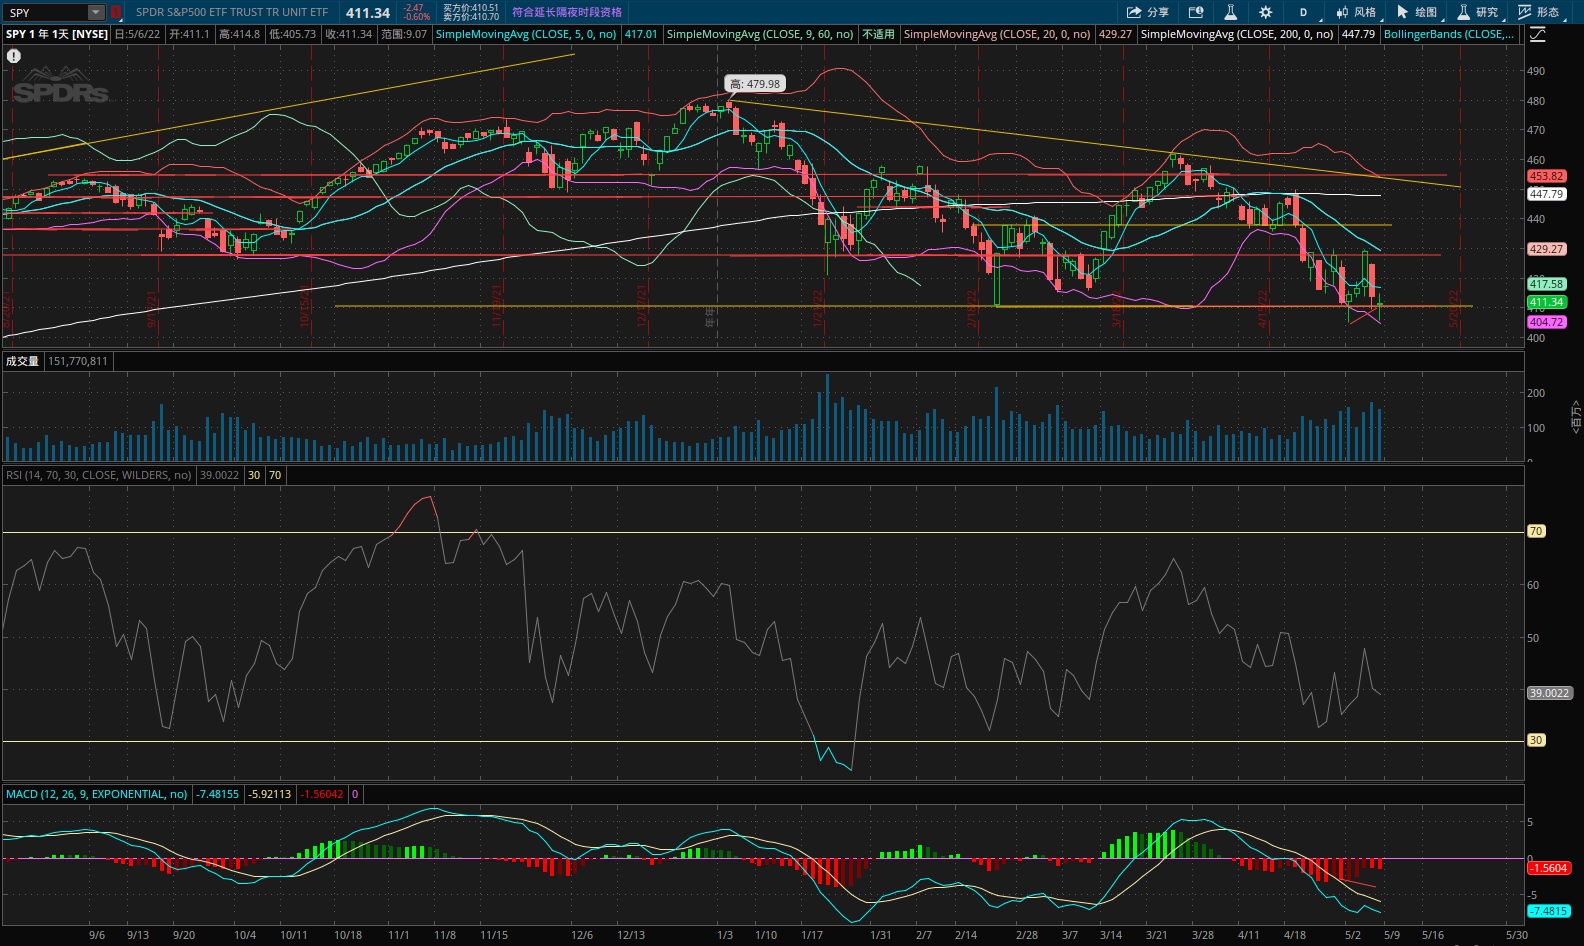Open the Edit Studies flask icon
Viewport: 1584px width, 946px height.
tap(1231, 12)
